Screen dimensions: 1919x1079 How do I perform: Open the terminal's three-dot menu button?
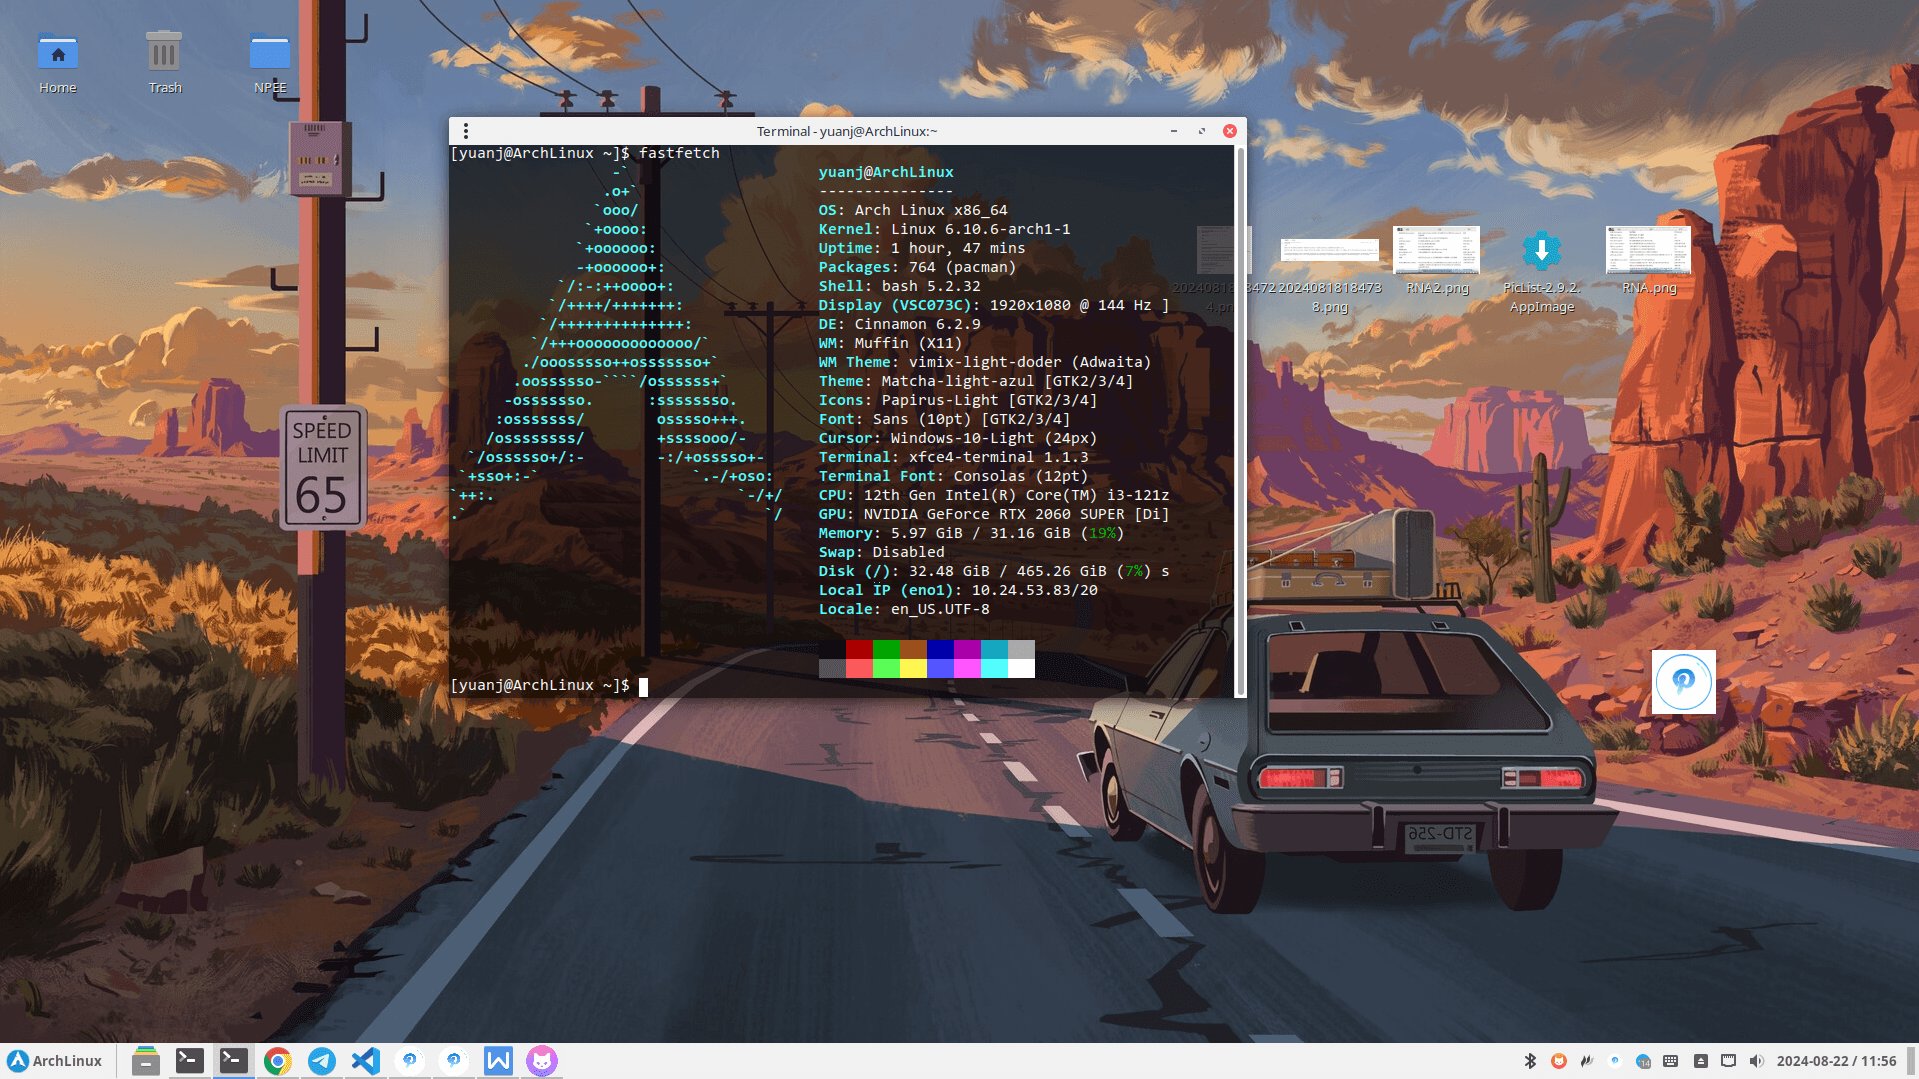pyautogui.click(x=465, y=131)
